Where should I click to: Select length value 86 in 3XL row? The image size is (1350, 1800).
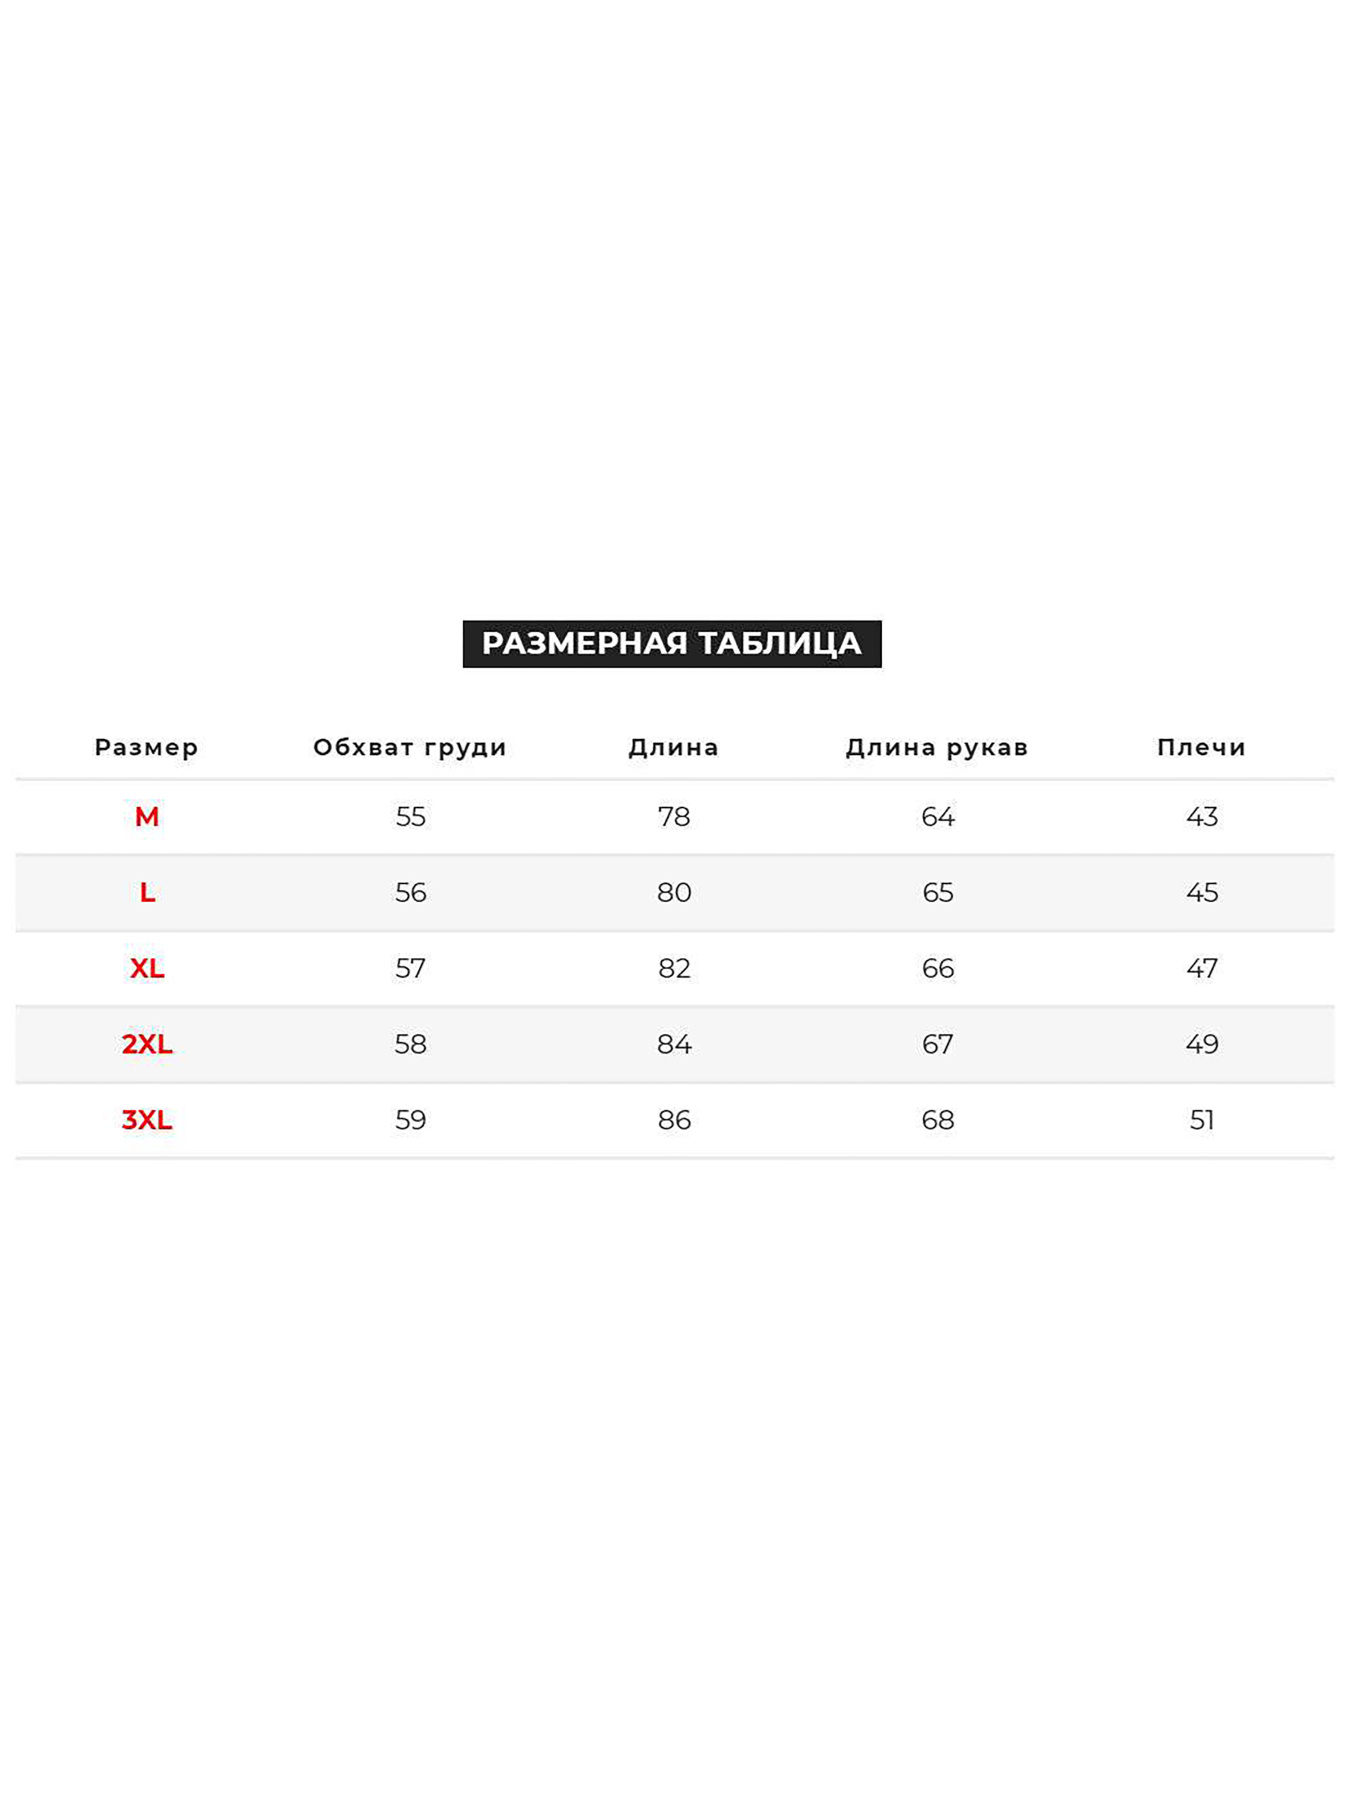(x=674, y=1120)
